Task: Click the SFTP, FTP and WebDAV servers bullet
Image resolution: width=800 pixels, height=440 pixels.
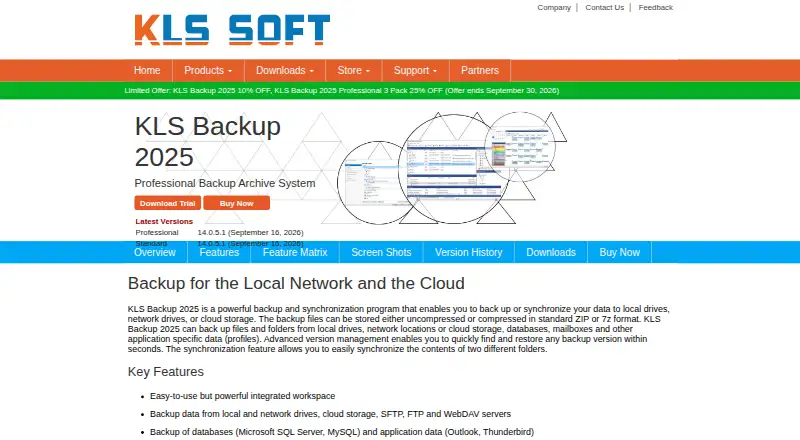Action: 330,414
